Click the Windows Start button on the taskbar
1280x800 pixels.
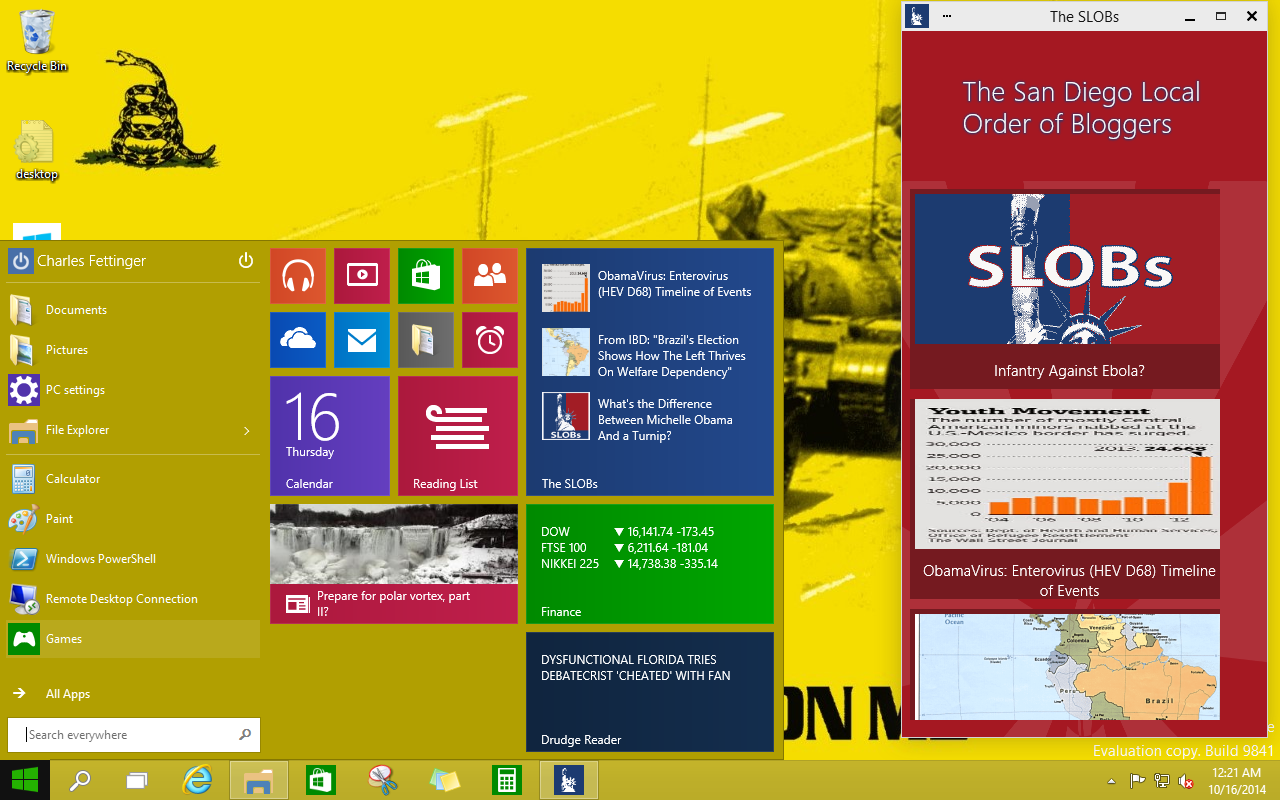tap(25, 780)
